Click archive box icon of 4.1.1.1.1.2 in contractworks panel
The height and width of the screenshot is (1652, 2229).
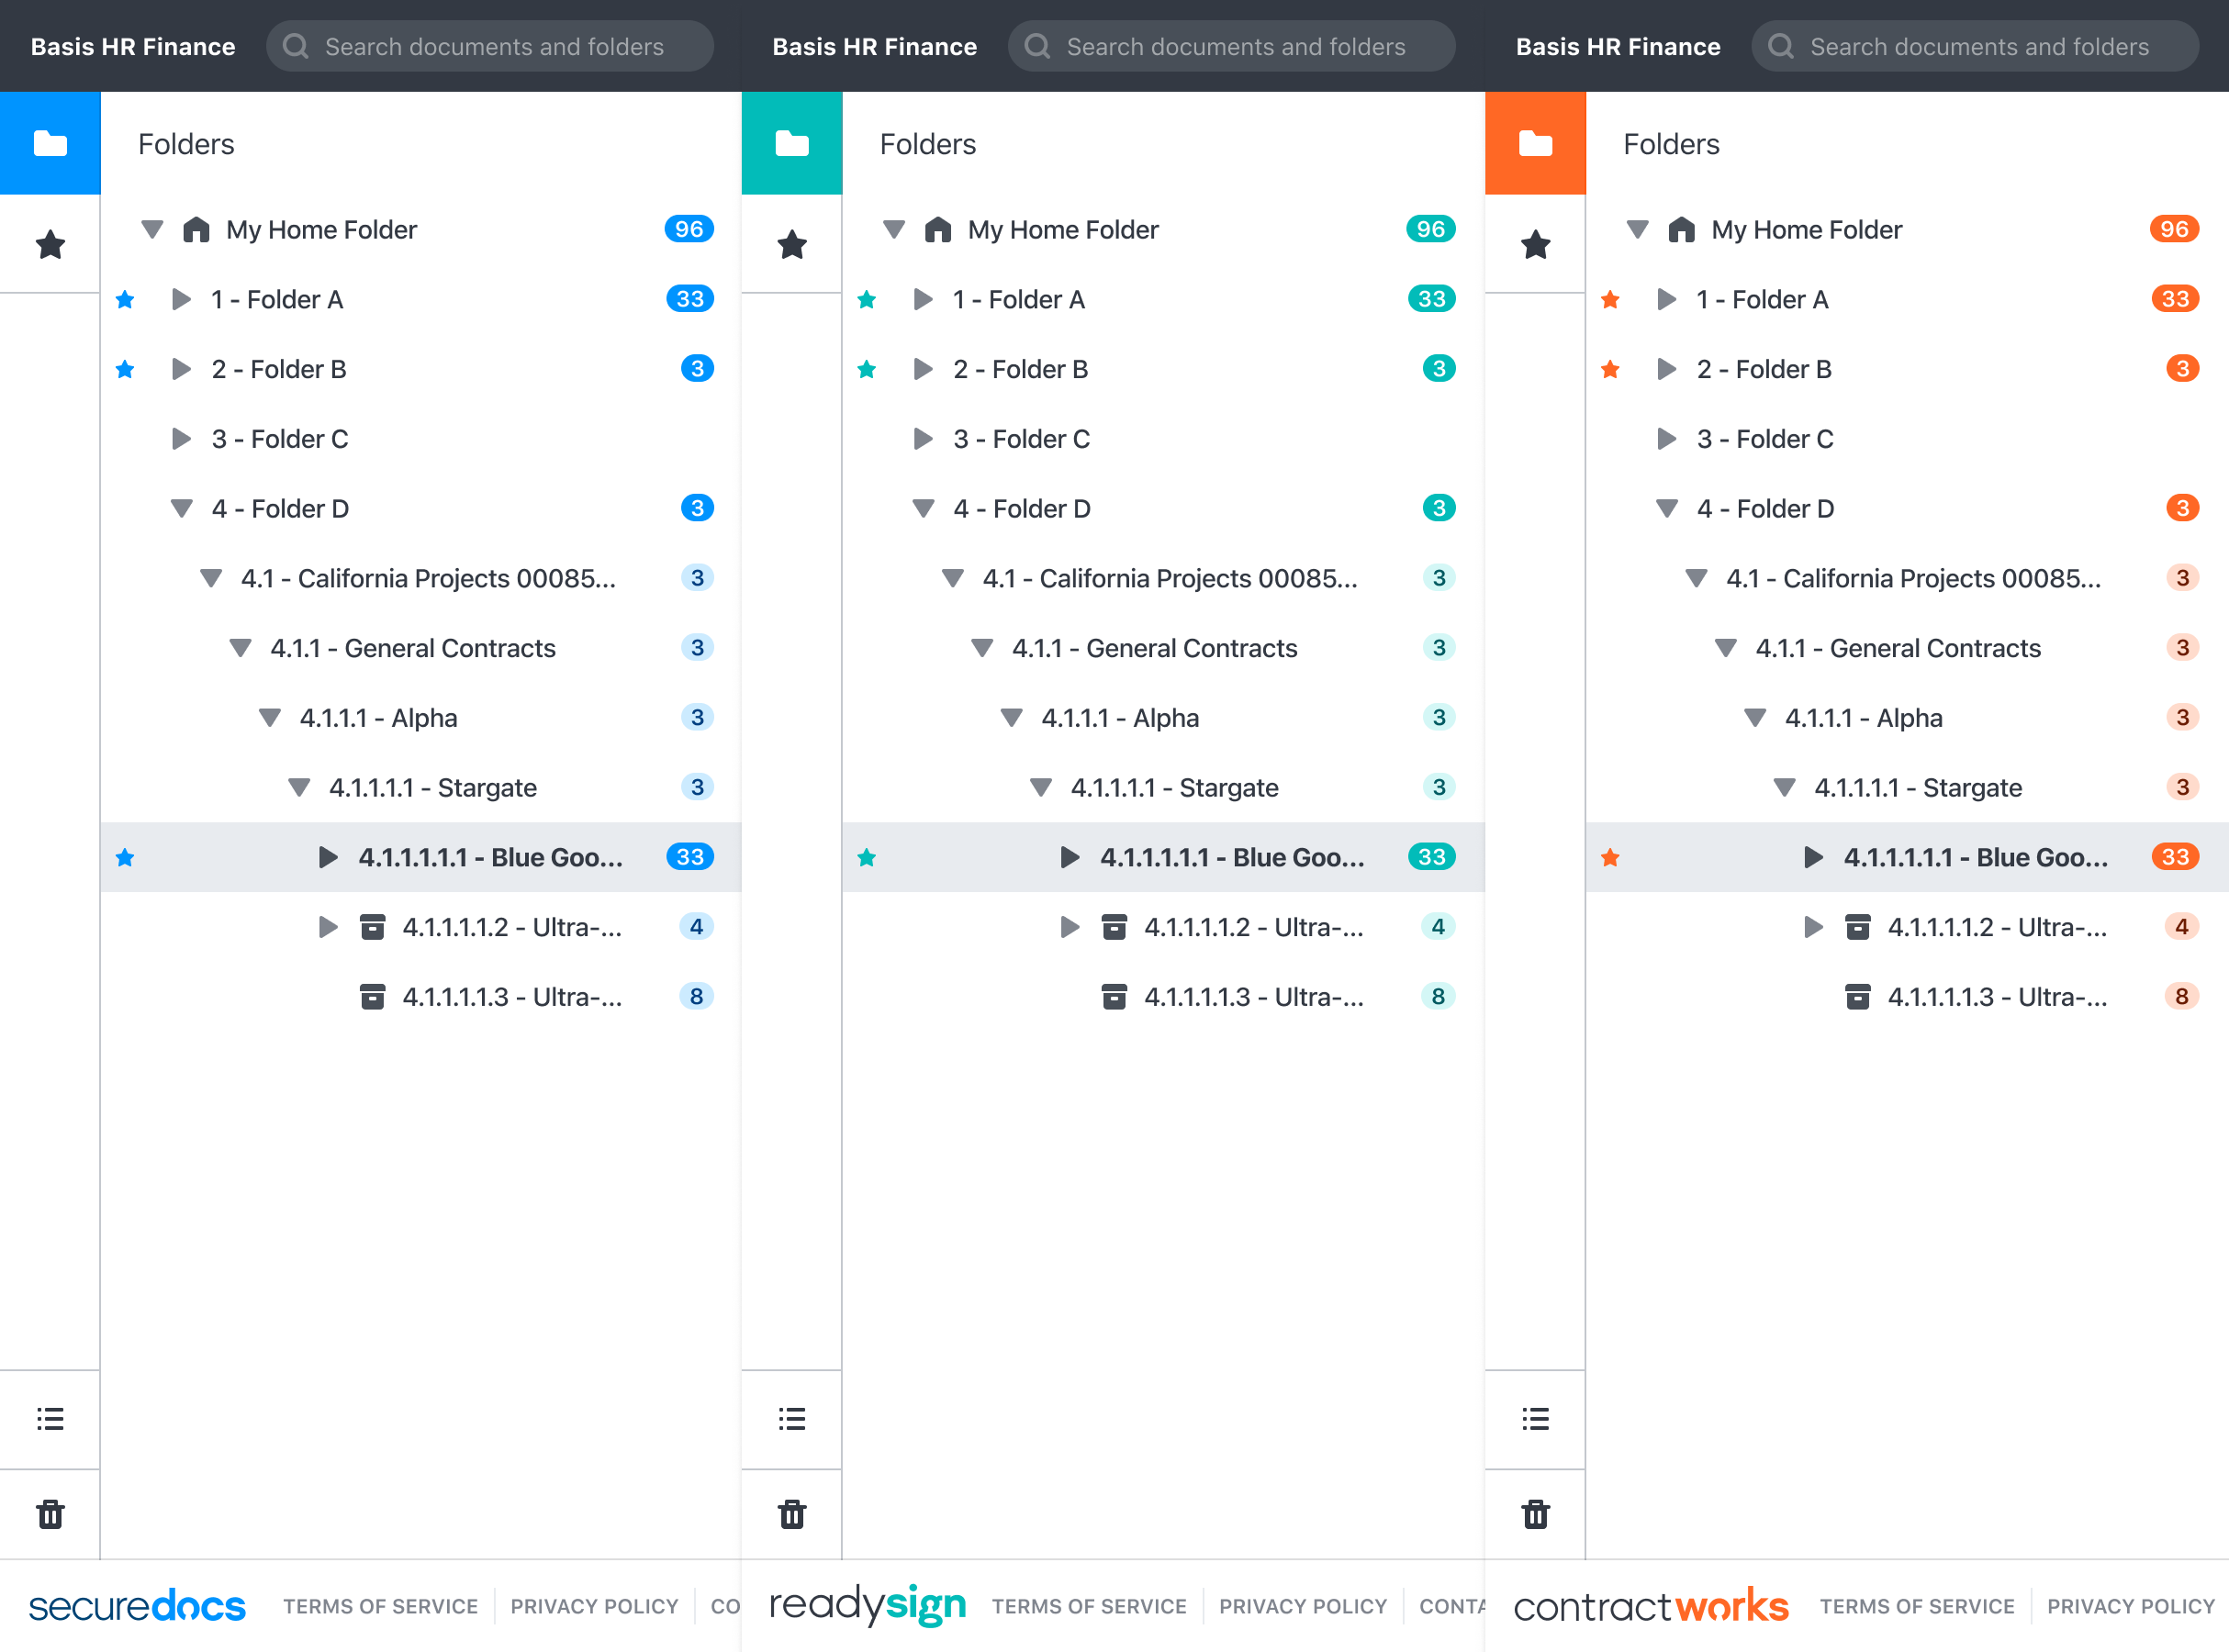(x=1858, y=926)
